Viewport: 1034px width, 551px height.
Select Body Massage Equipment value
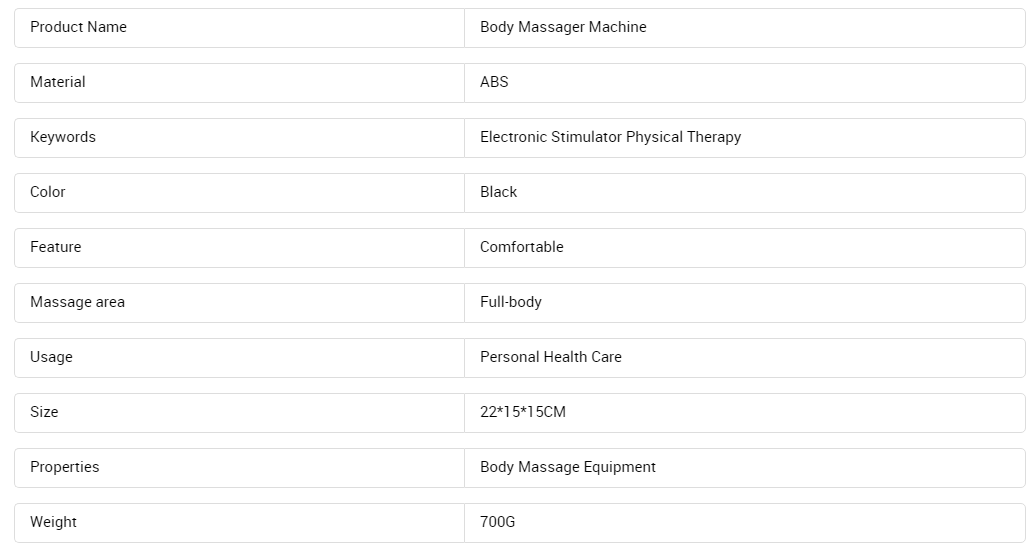pos(568,467)
